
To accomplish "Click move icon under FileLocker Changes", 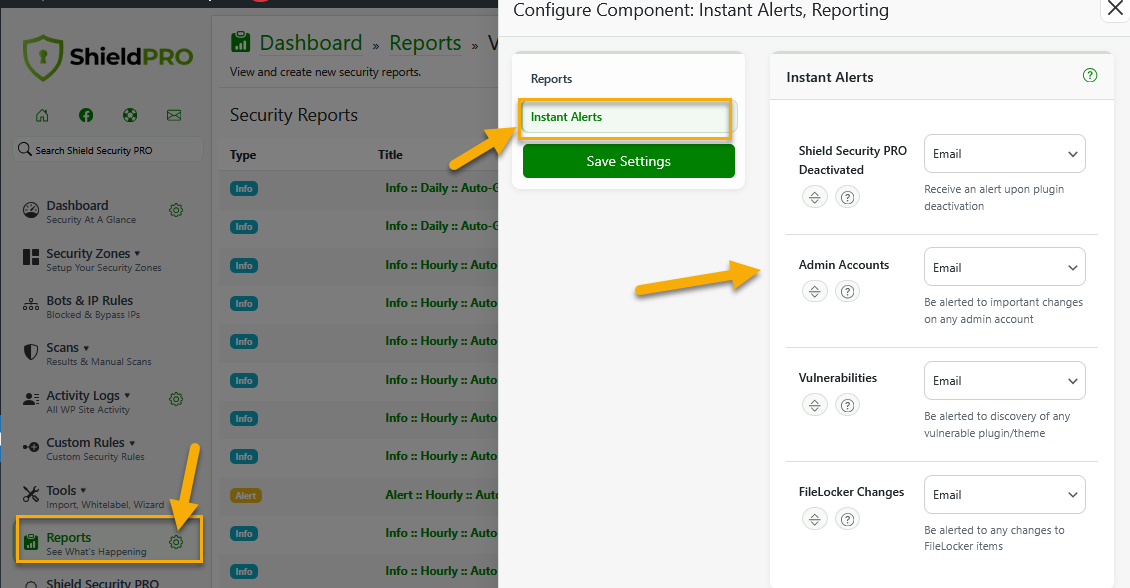I will click(814, 519).
